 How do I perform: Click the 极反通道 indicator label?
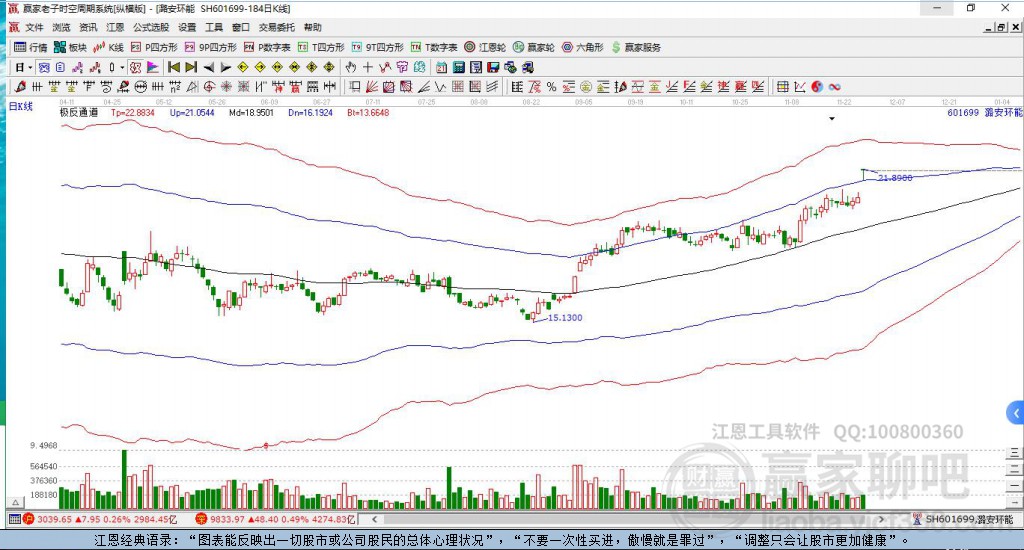tap(79, 112)
